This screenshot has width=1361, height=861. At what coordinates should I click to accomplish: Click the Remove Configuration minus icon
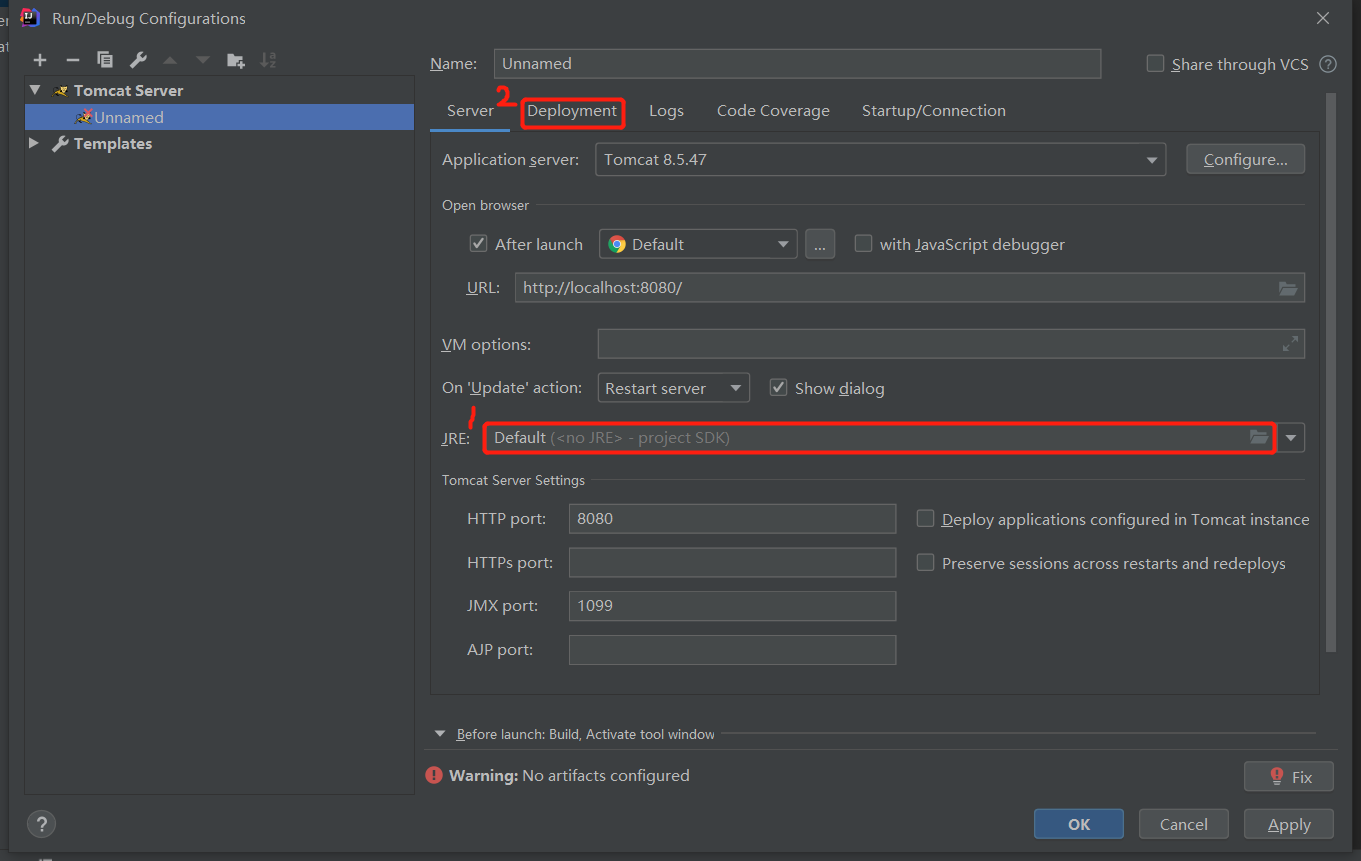pyautogui.click(x=72, y=60)
